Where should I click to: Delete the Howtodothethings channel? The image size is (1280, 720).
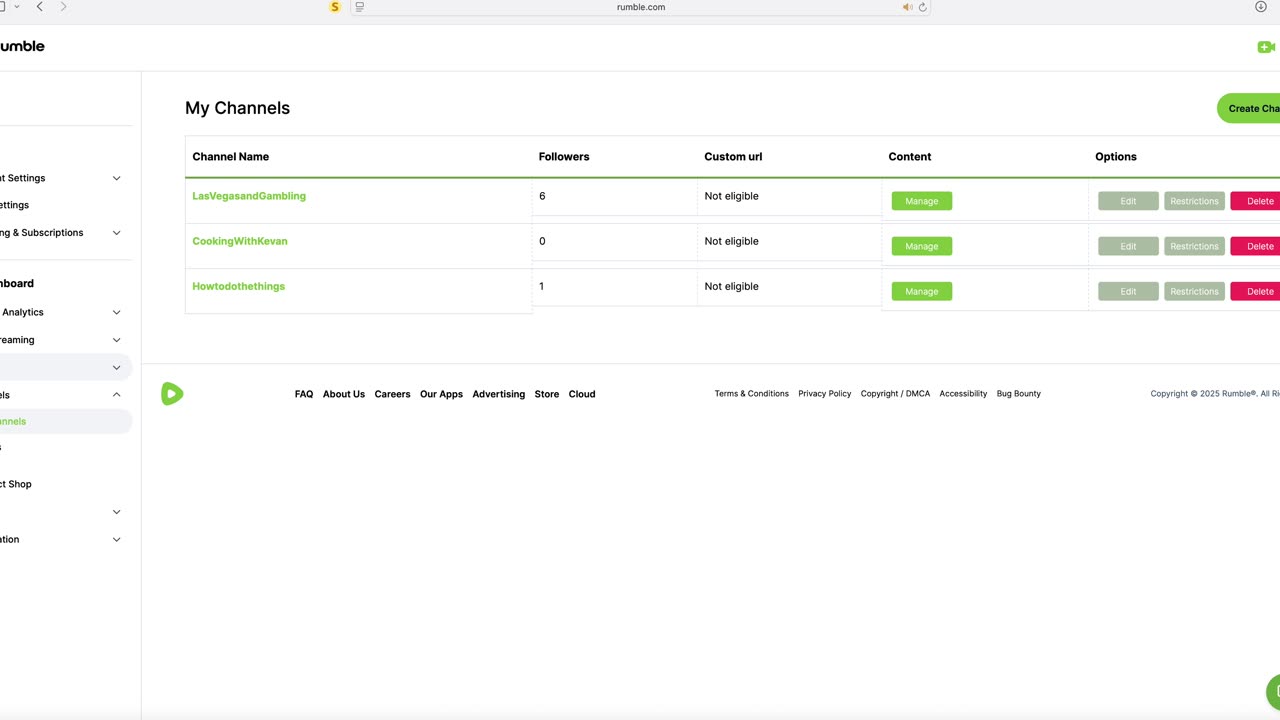click(x=1255, y=291)
